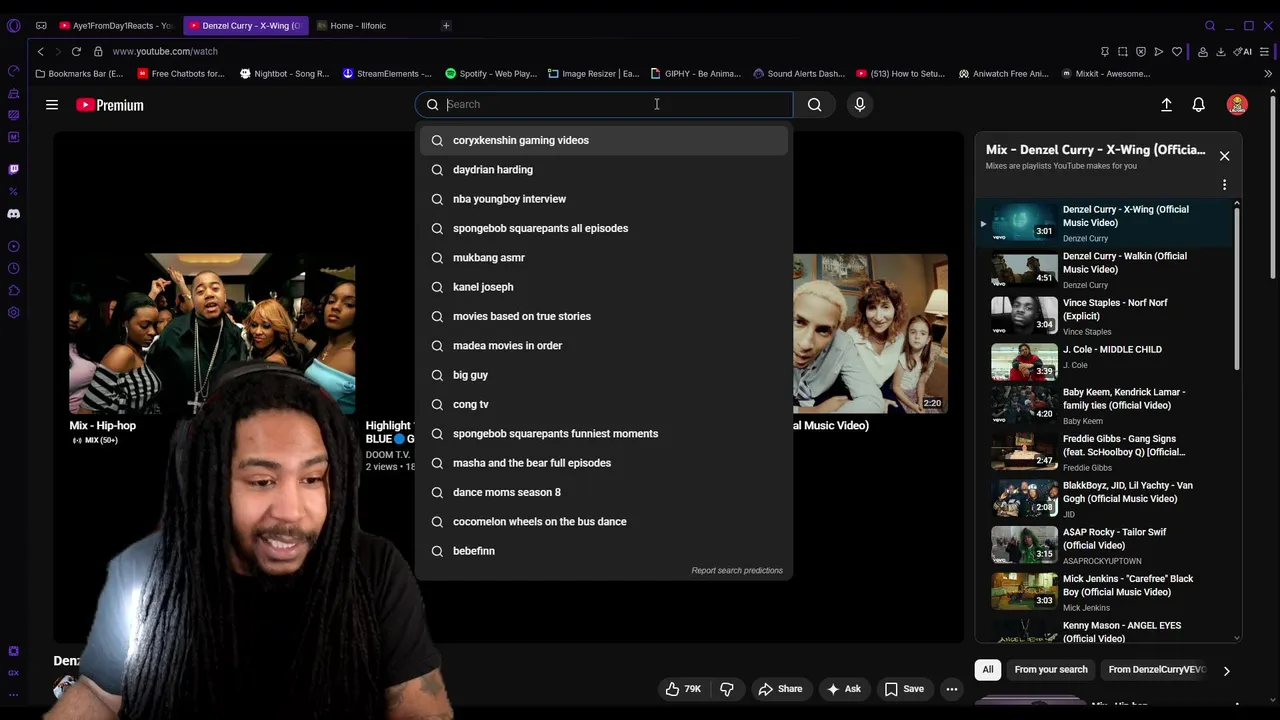
Task: Choose suggestion 'bebefinn'
Action: tap(604, 551)
